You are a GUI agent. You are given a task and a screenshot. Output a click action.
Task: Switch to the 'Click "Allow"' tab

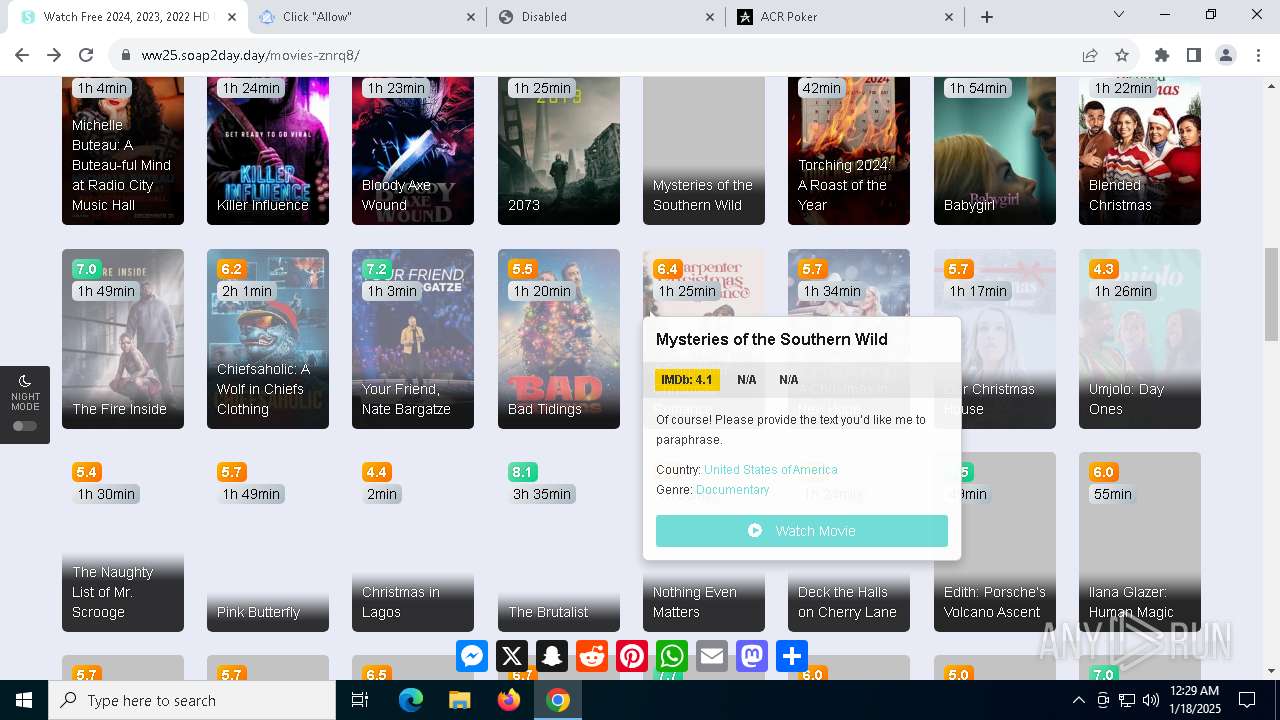click(x=365, y=17)
